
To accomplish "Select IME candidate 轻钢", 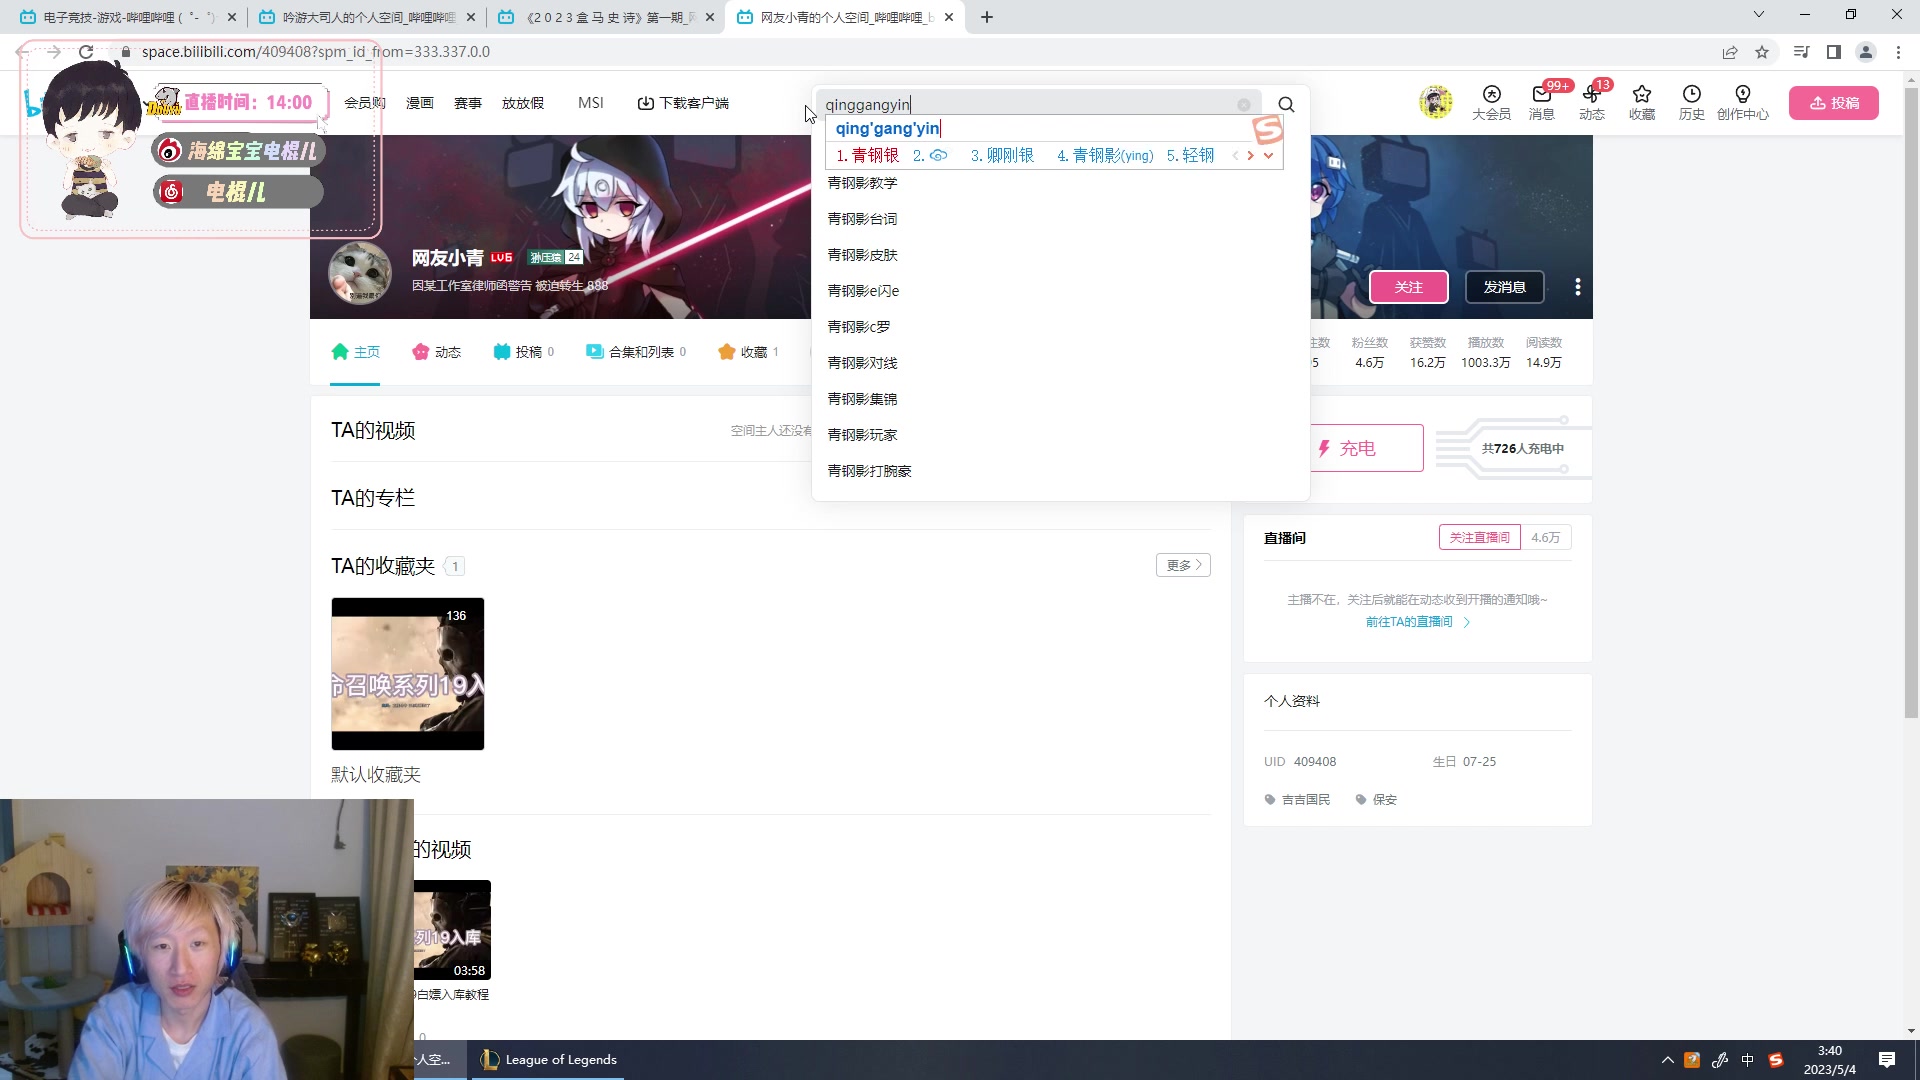I will coord(1190,155).
